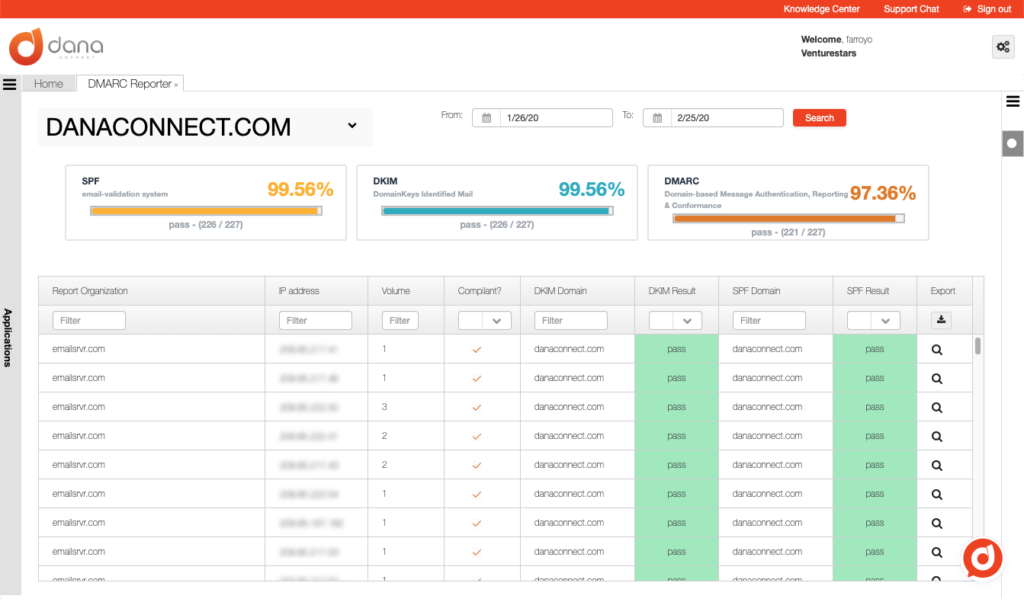This screenshot has width=1024, height=602.
Task: Click magnifier icon in third table row
Action: pyautogui.click(x=936, y=407)
